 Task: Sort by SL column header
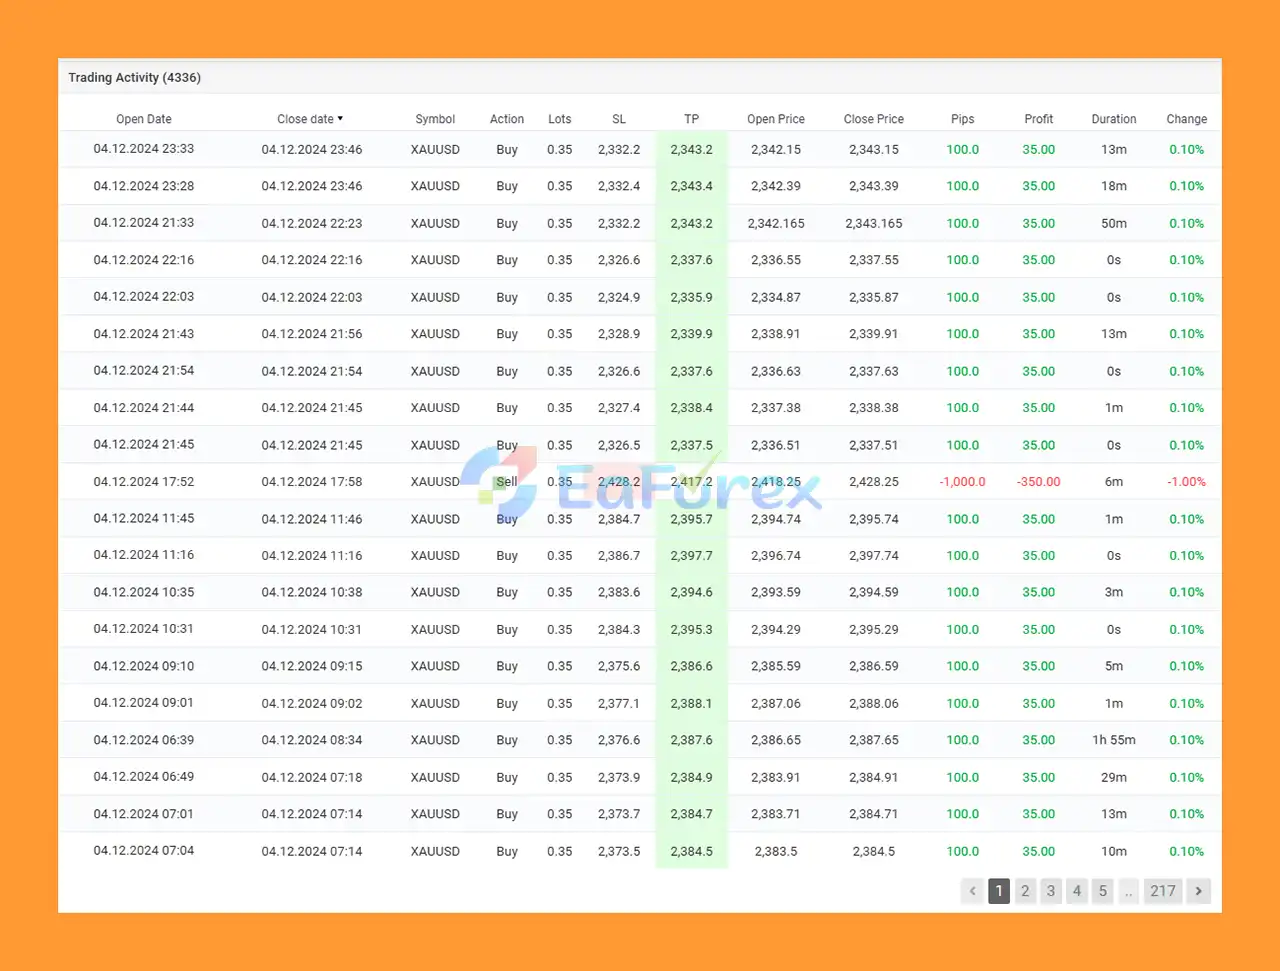point(619,119)
